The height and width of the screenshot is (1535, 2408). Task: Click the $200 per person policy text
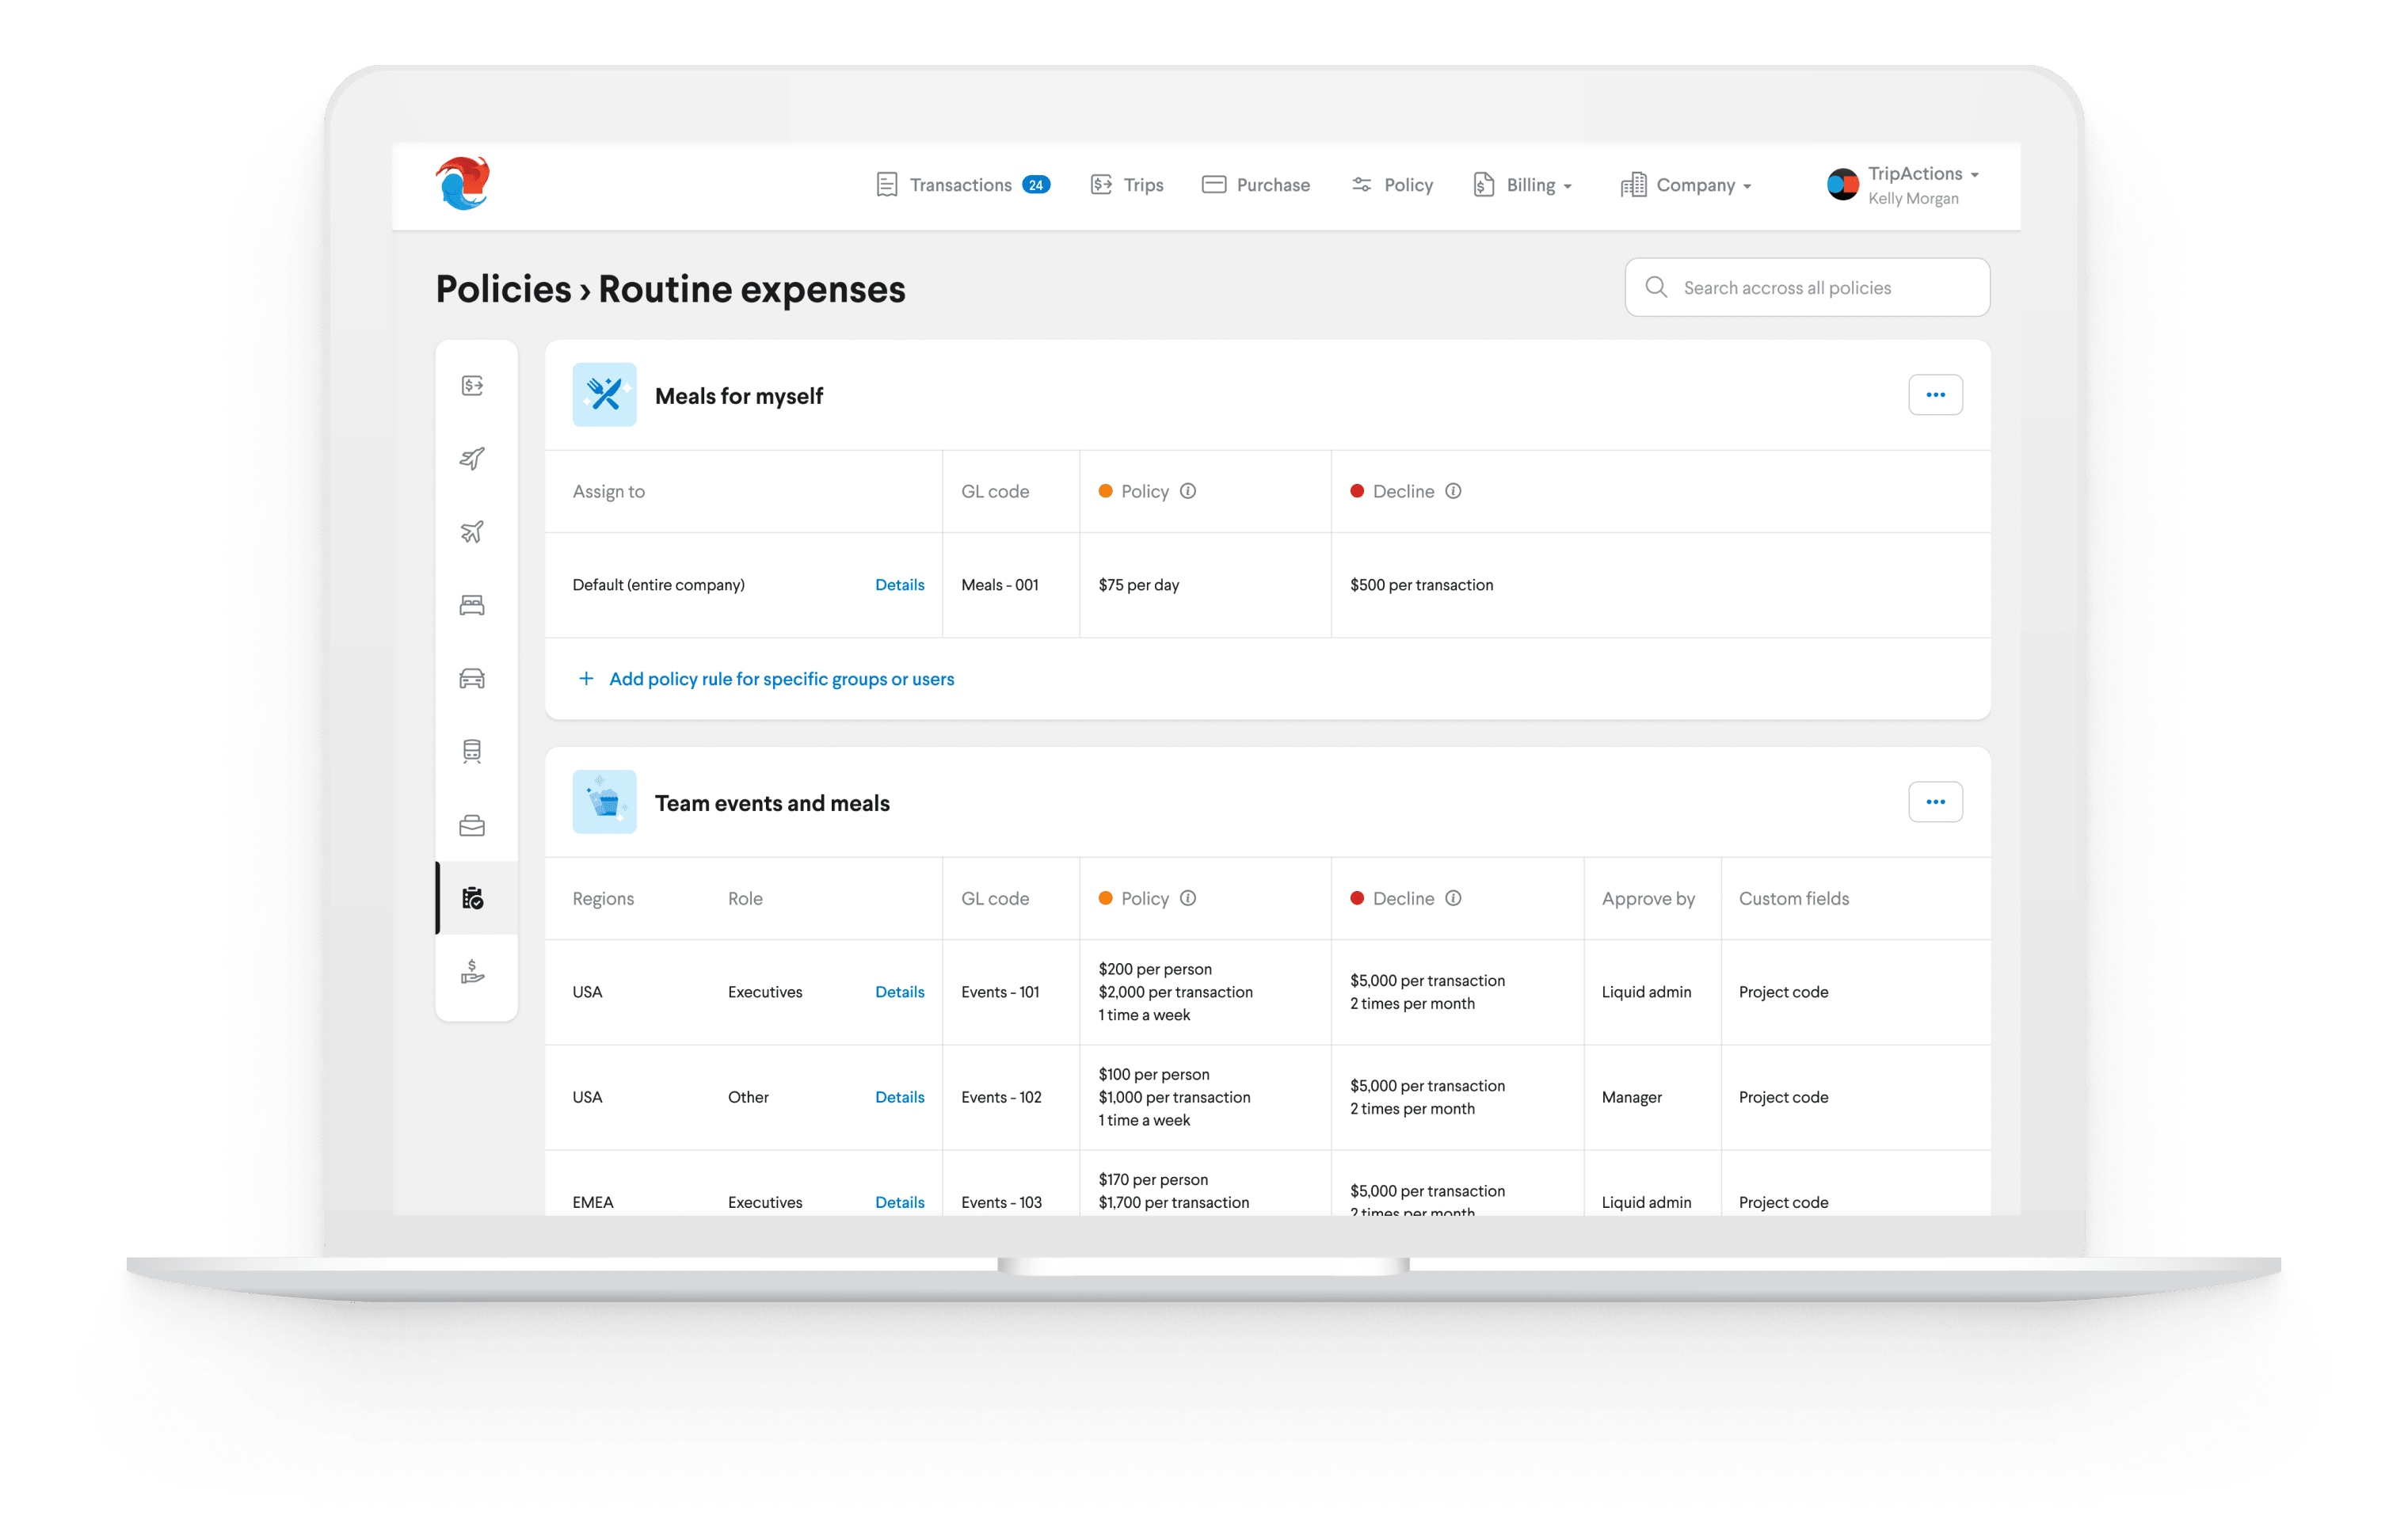(x=1155, y=969)
